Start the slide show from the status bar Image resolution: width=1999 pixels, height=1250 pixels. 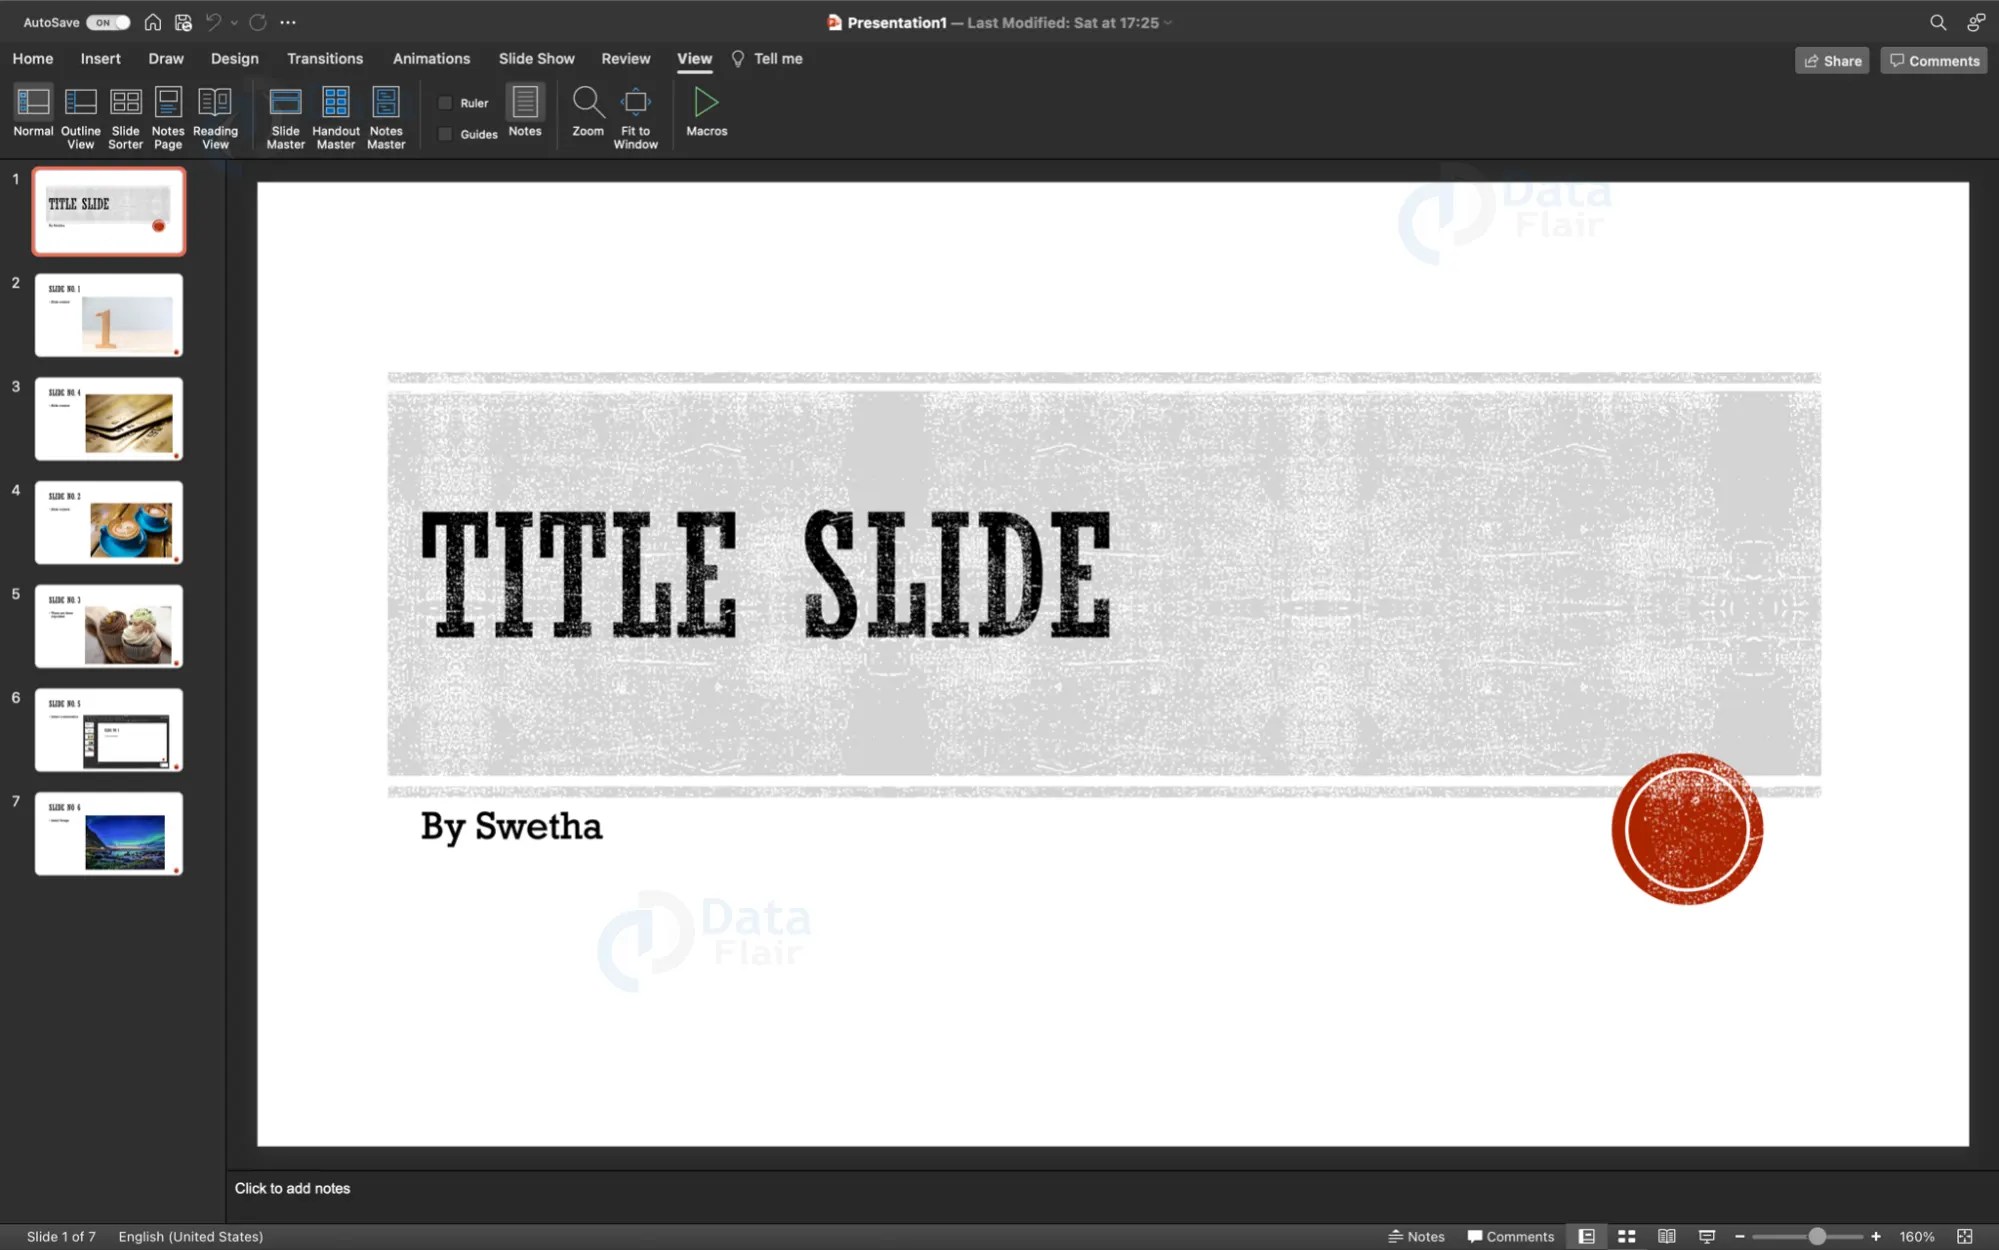pos(1708,1236)
